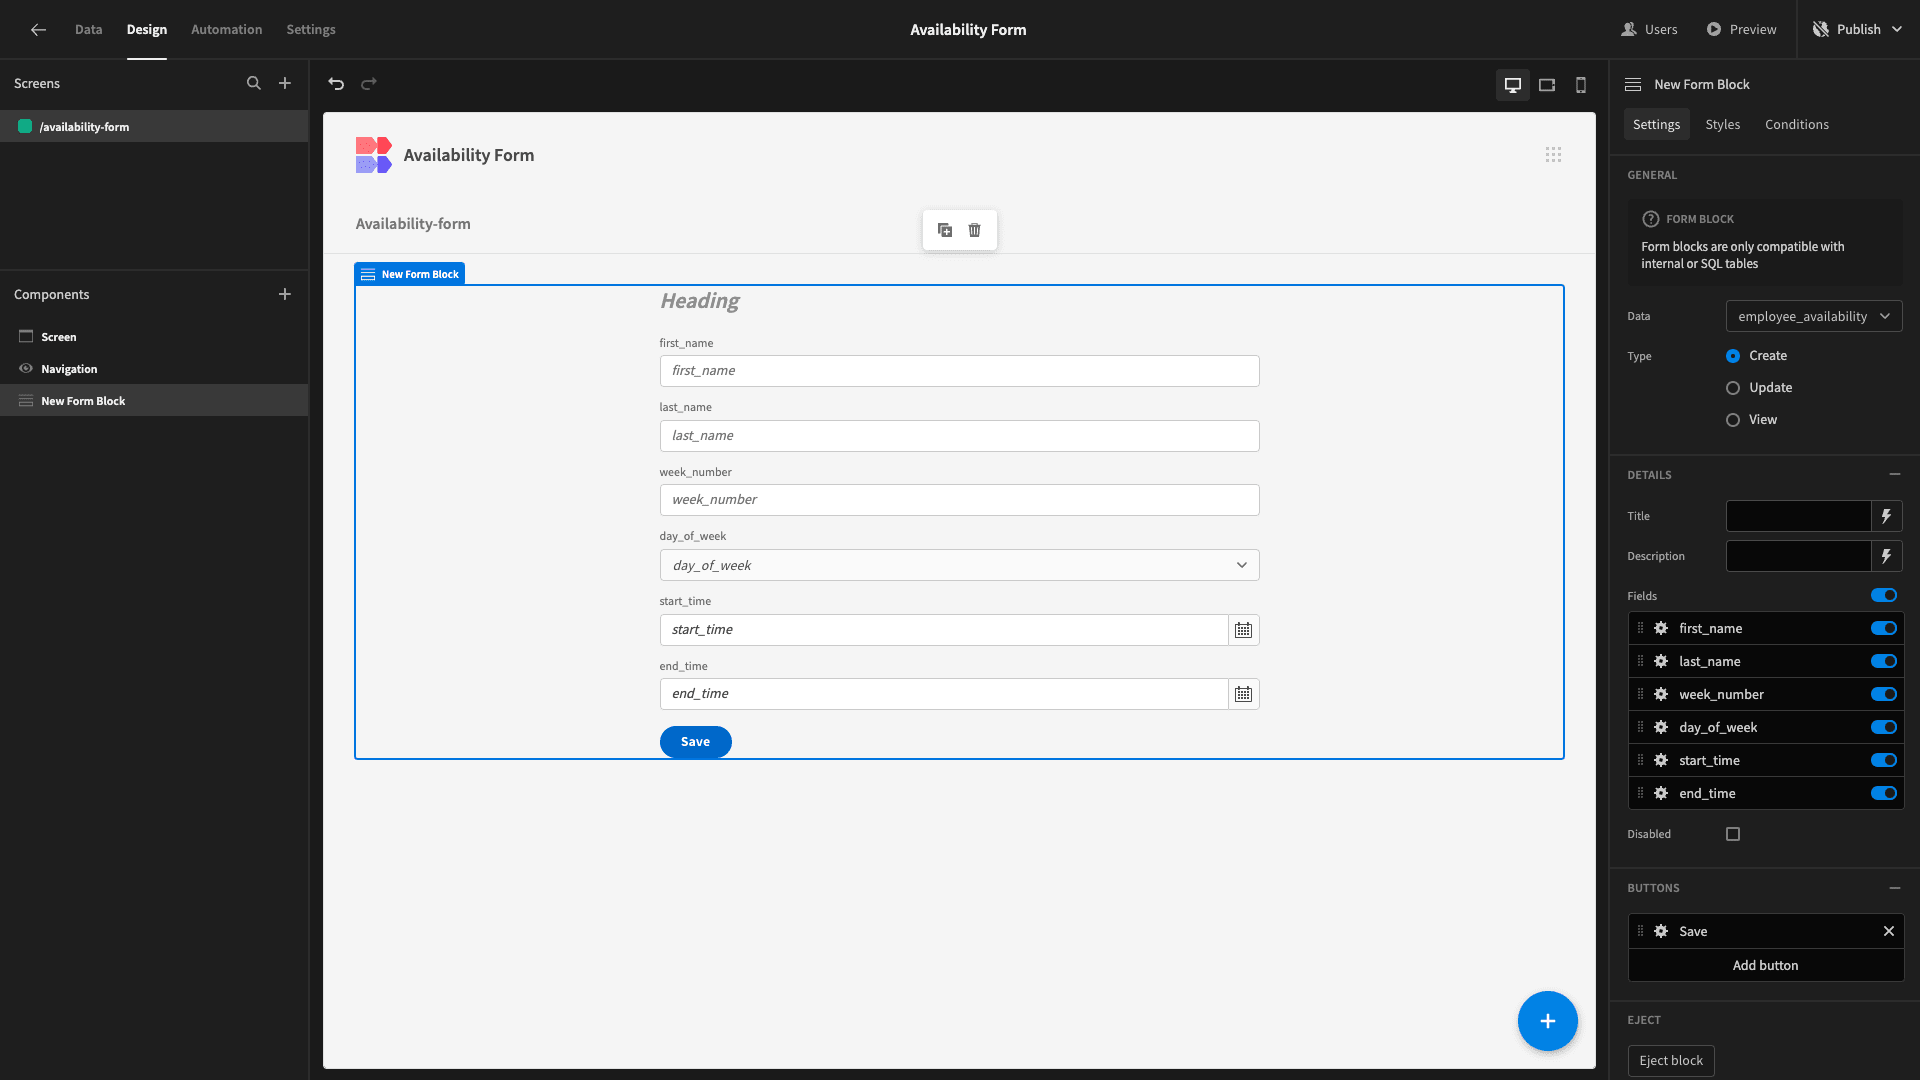The height and width of the screenshot is (1080, 1920).
Task: Open first_name field settings gear
Action: (x=1661, y=628)
